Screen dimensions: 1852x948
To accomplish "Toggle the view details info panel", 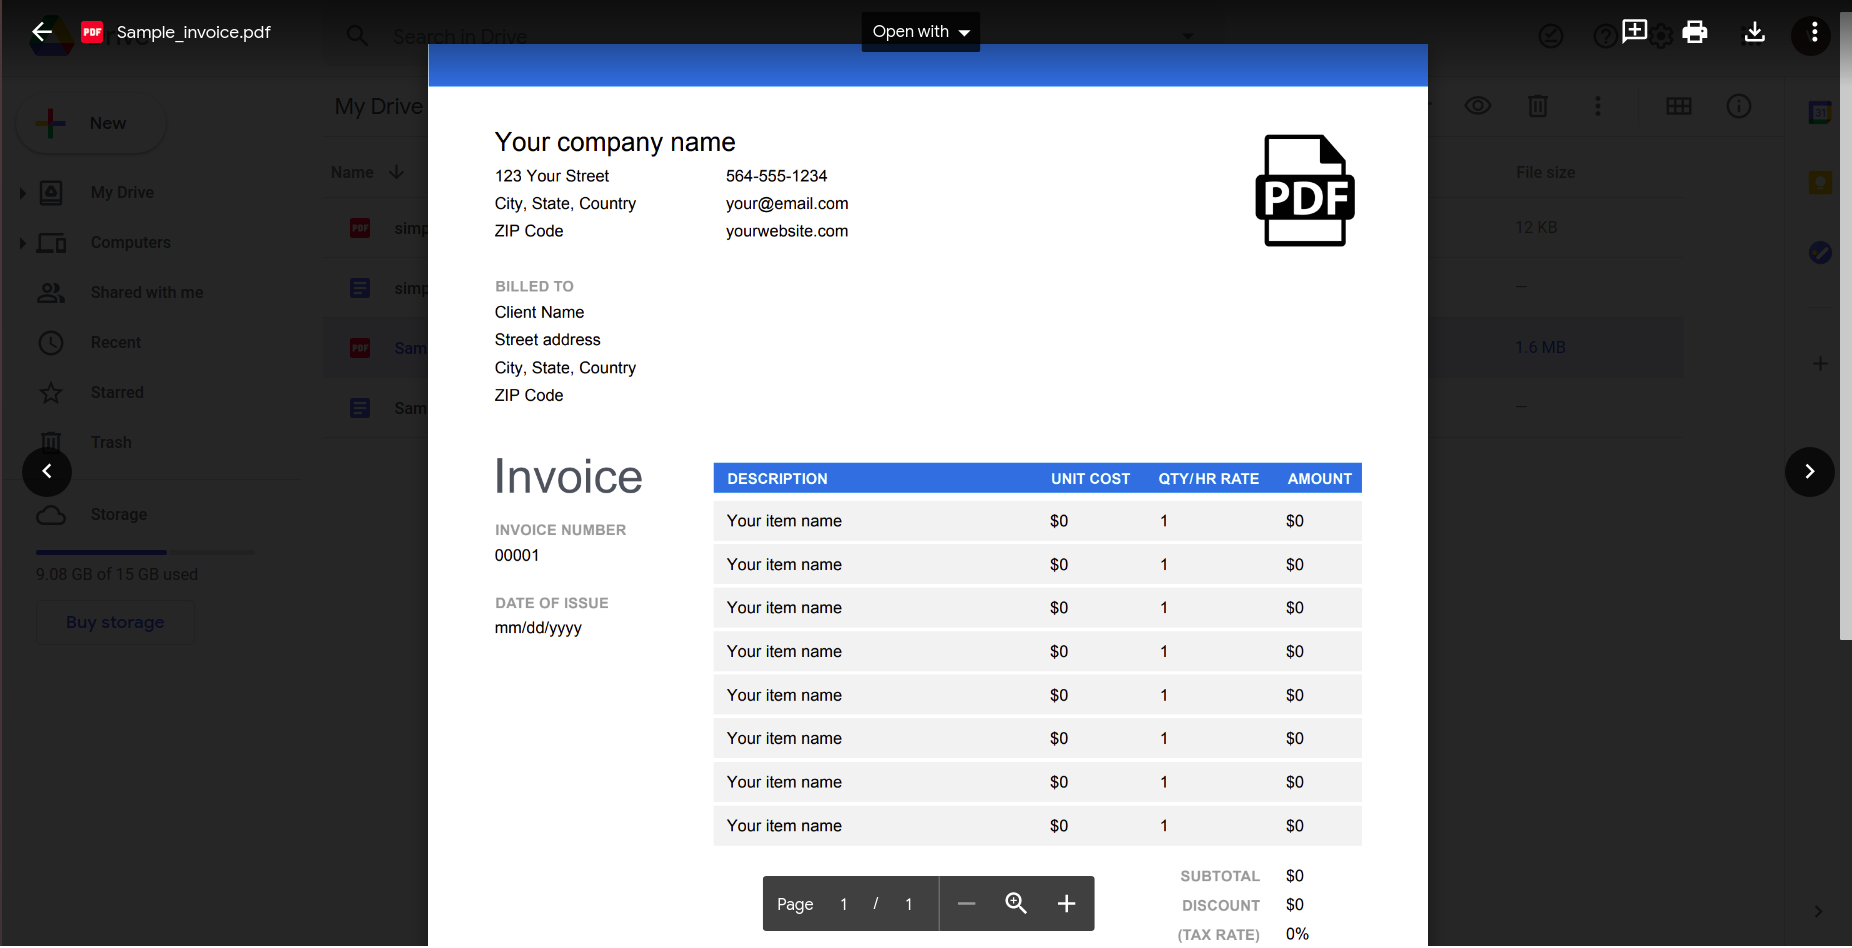I will point(1739,106).
